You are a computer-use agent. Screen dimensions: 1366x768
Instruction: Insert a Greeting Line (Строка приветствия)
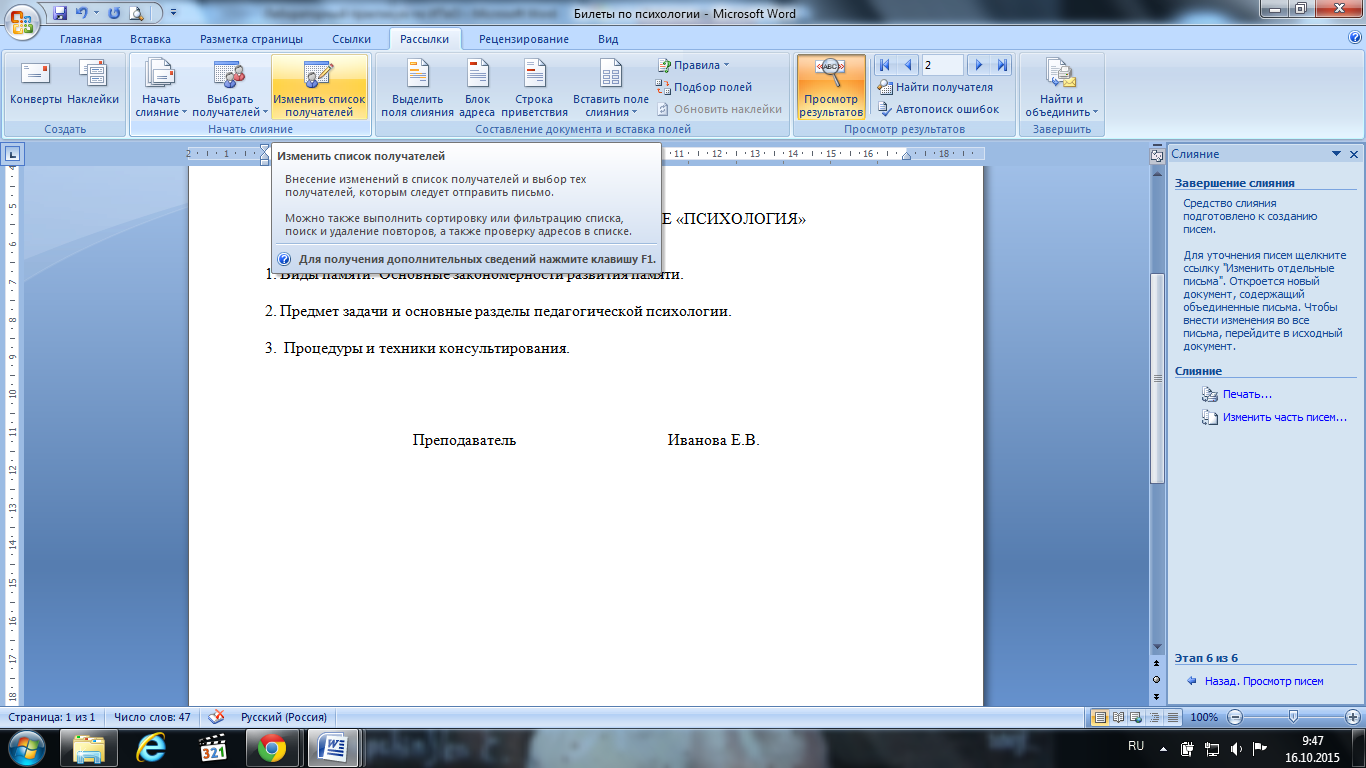tap(534, 87)
